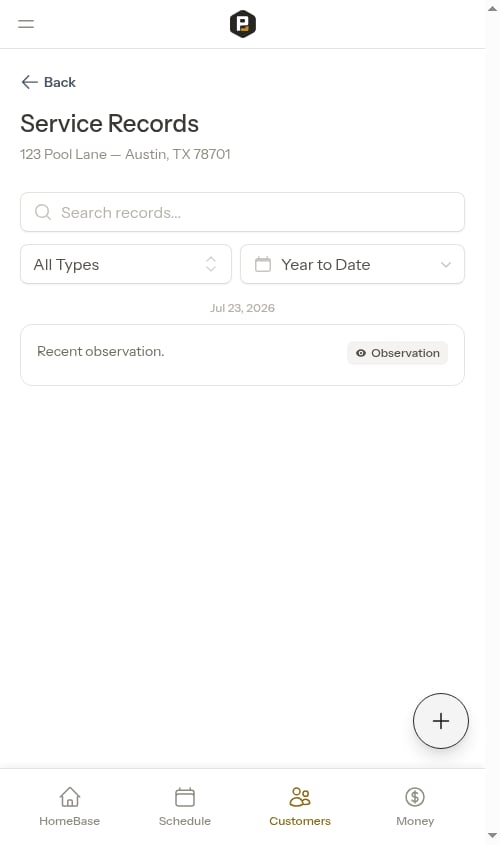The image size is (500, 845).
Task: Switch to the Schedule tab
Action: [x=185, y=806]
